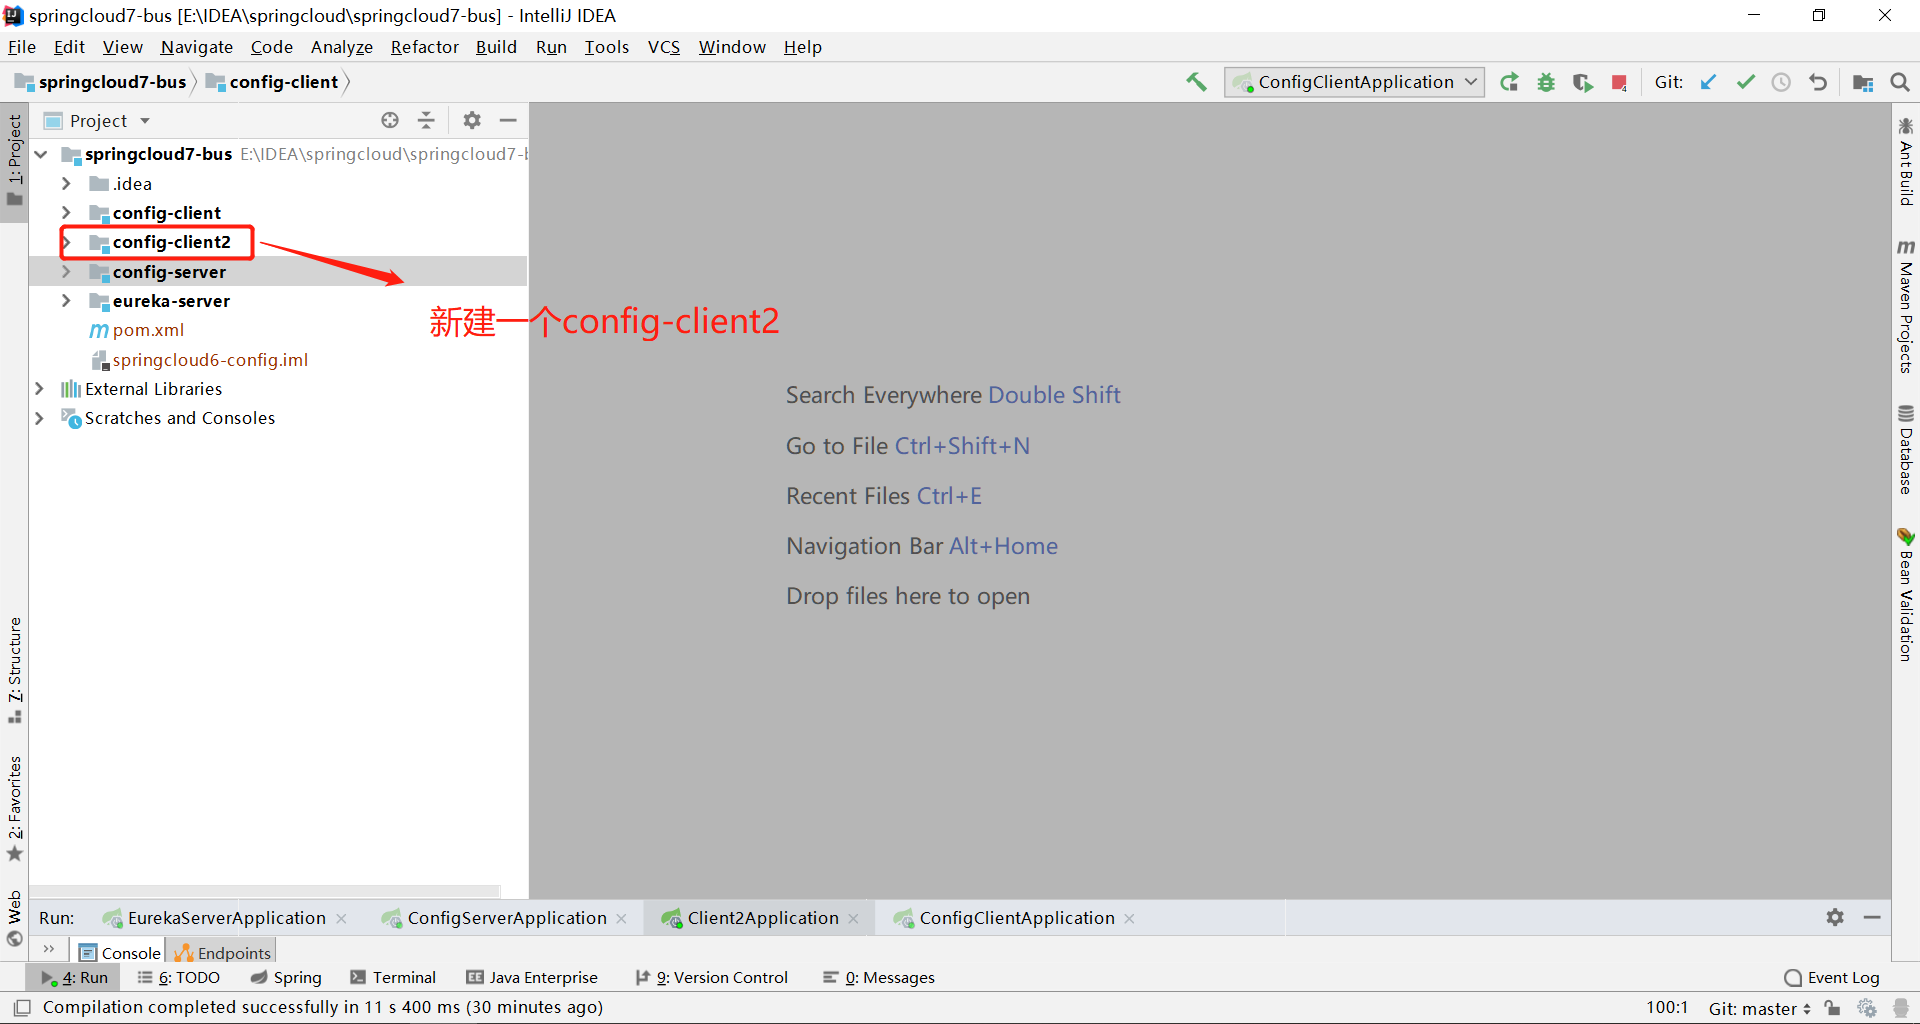1920x1024 pixels.
Task: Expand the eureka-server module
Action: pos(66,301)
